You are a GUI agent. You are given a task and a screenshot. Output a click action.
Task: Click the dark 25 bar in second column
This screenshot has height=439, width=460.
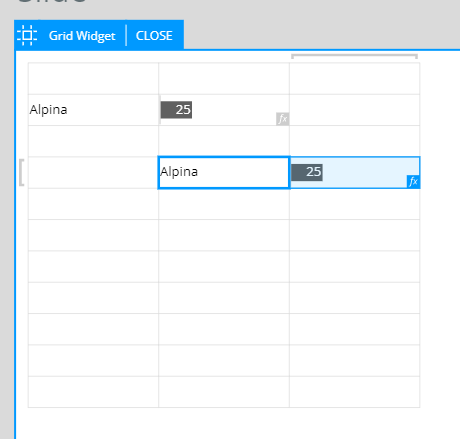pos(176,110)
